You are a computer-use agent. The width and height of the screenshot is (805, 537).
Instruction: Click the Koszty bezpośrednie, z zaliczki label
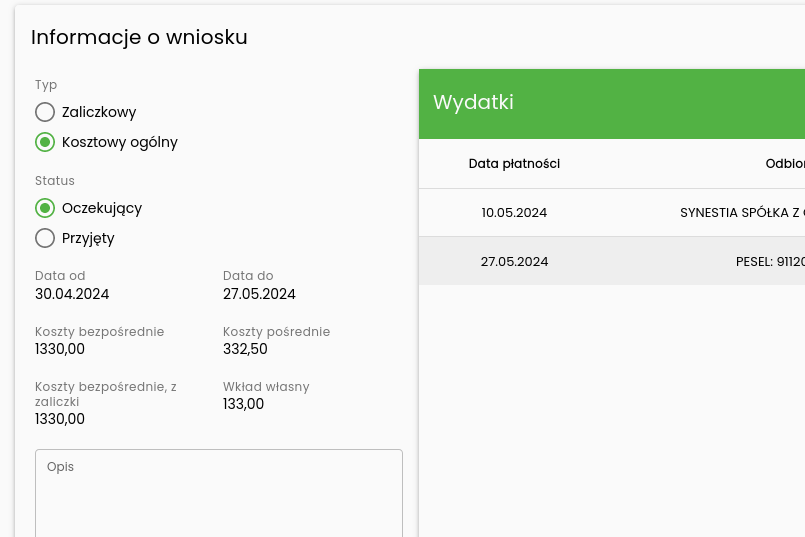[105, 393]
